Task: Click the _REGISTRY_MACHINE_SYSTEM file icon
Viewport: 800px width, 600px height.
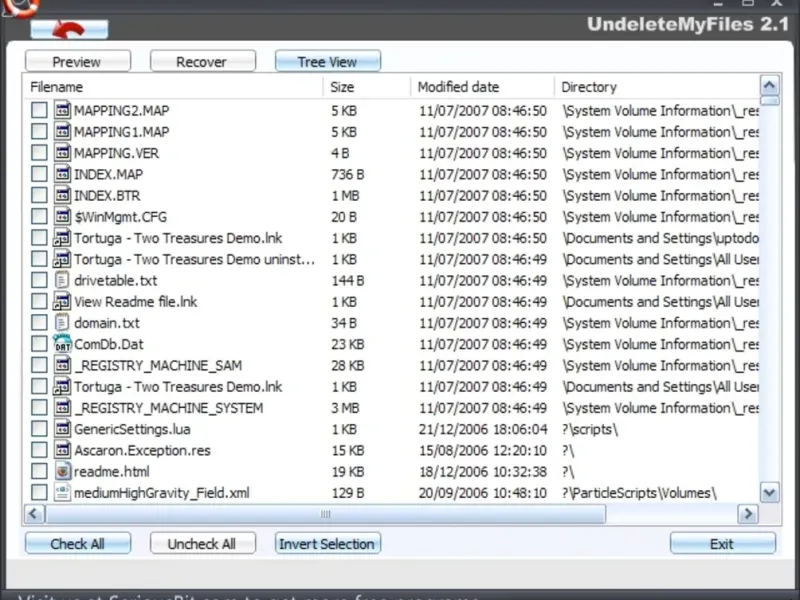Action: pyautogui.click(x=62, y=408)
